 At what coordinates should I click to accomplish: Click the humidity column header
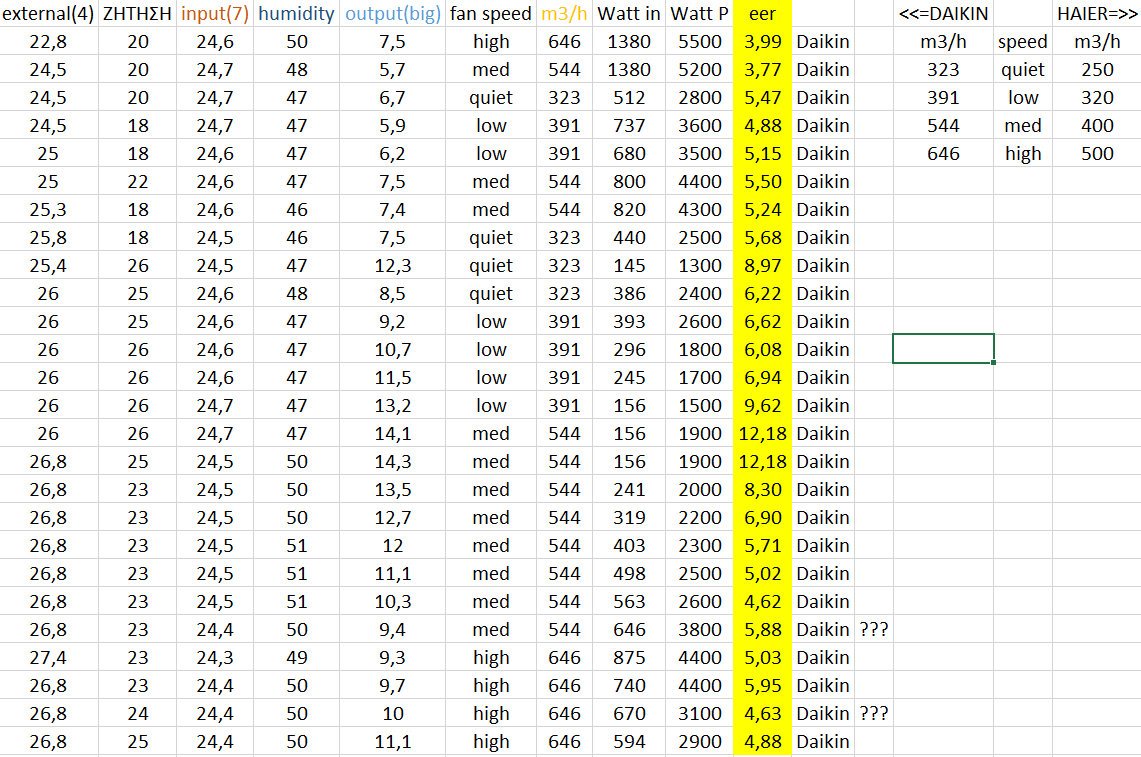[296, 14]
